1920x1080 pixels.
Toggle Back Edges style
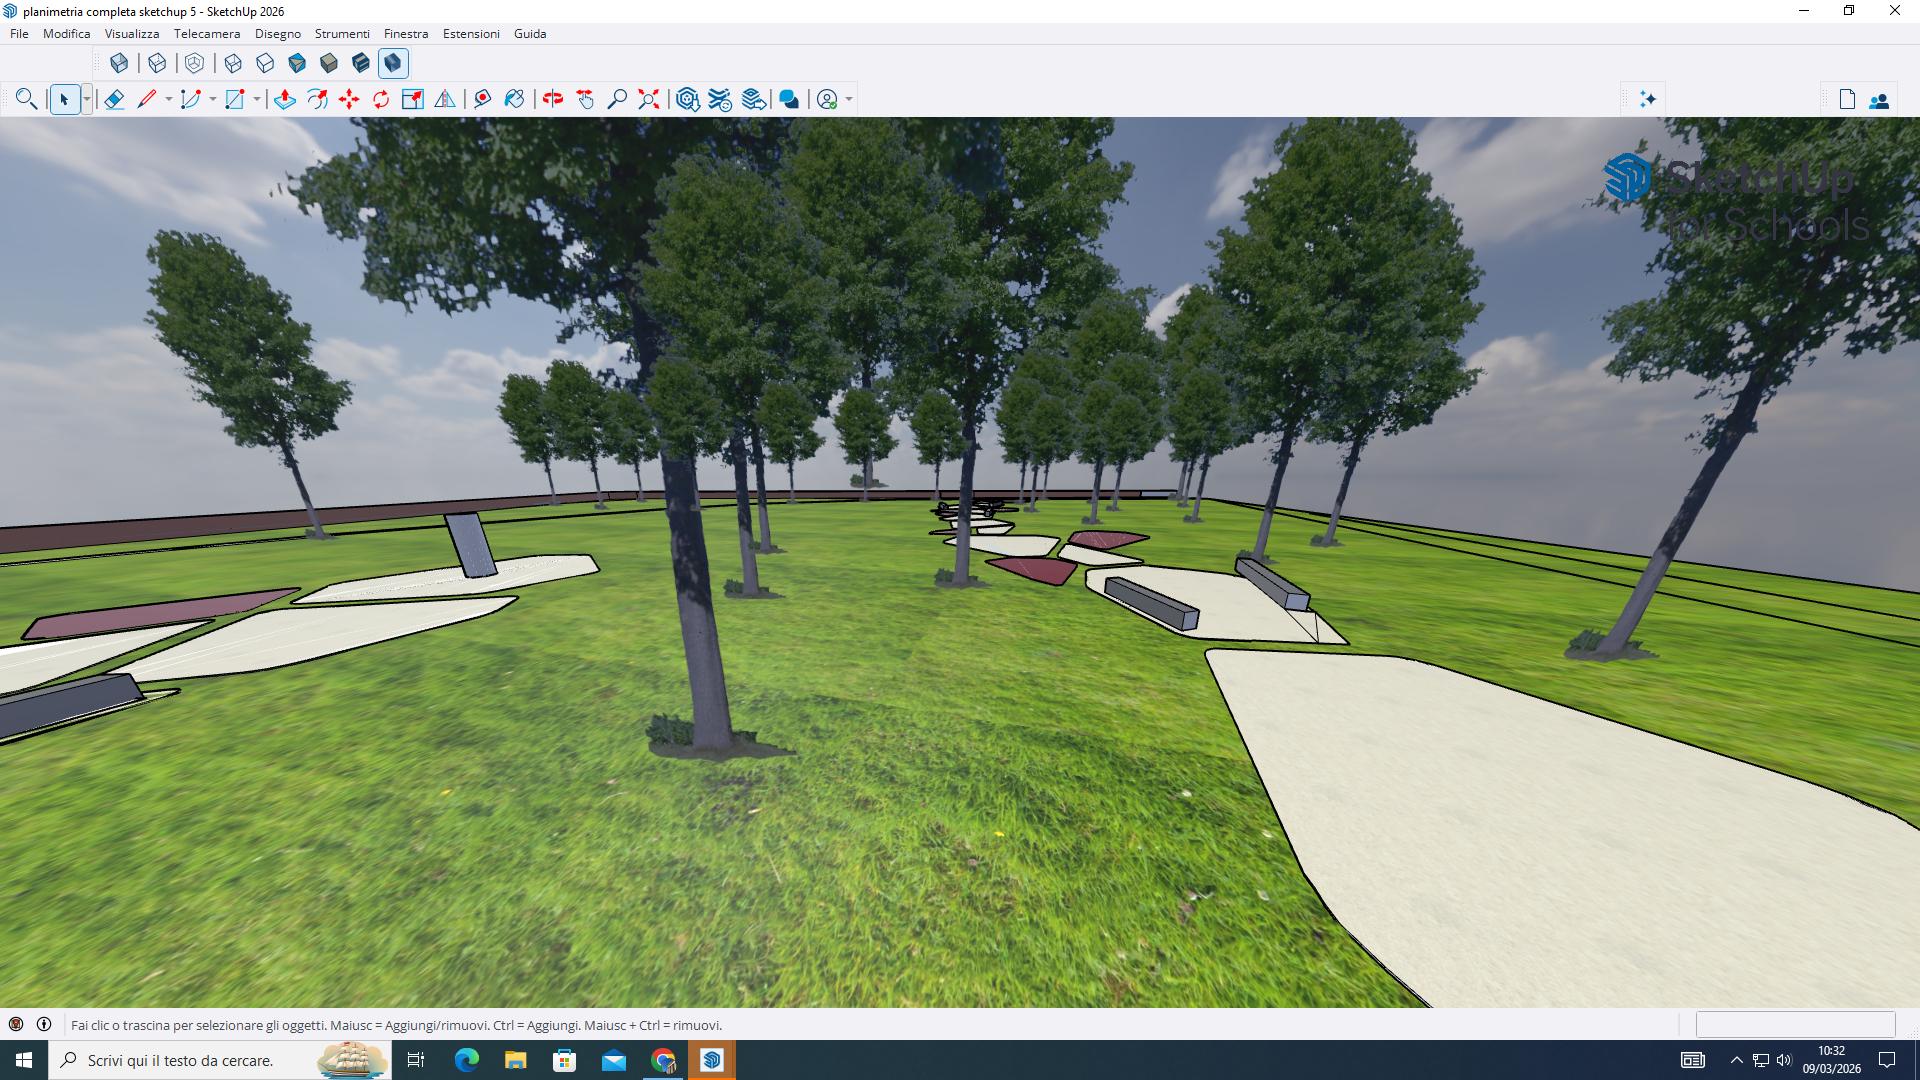[157, 63]
